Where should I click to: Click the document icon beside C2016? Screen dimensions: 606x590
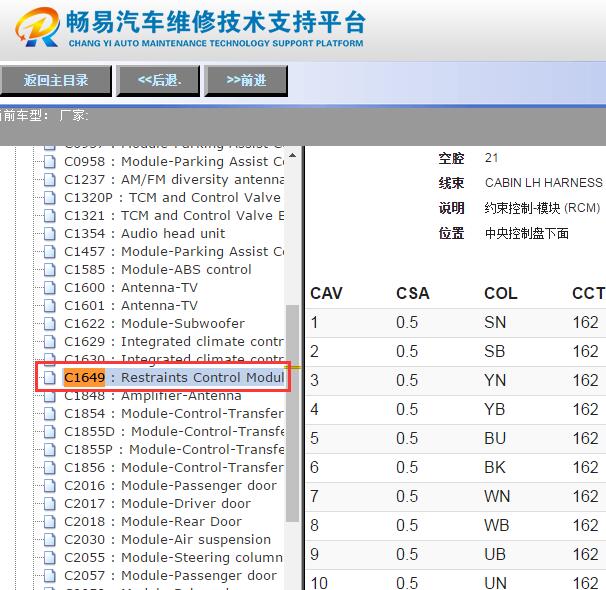click(x=49, y=486)
